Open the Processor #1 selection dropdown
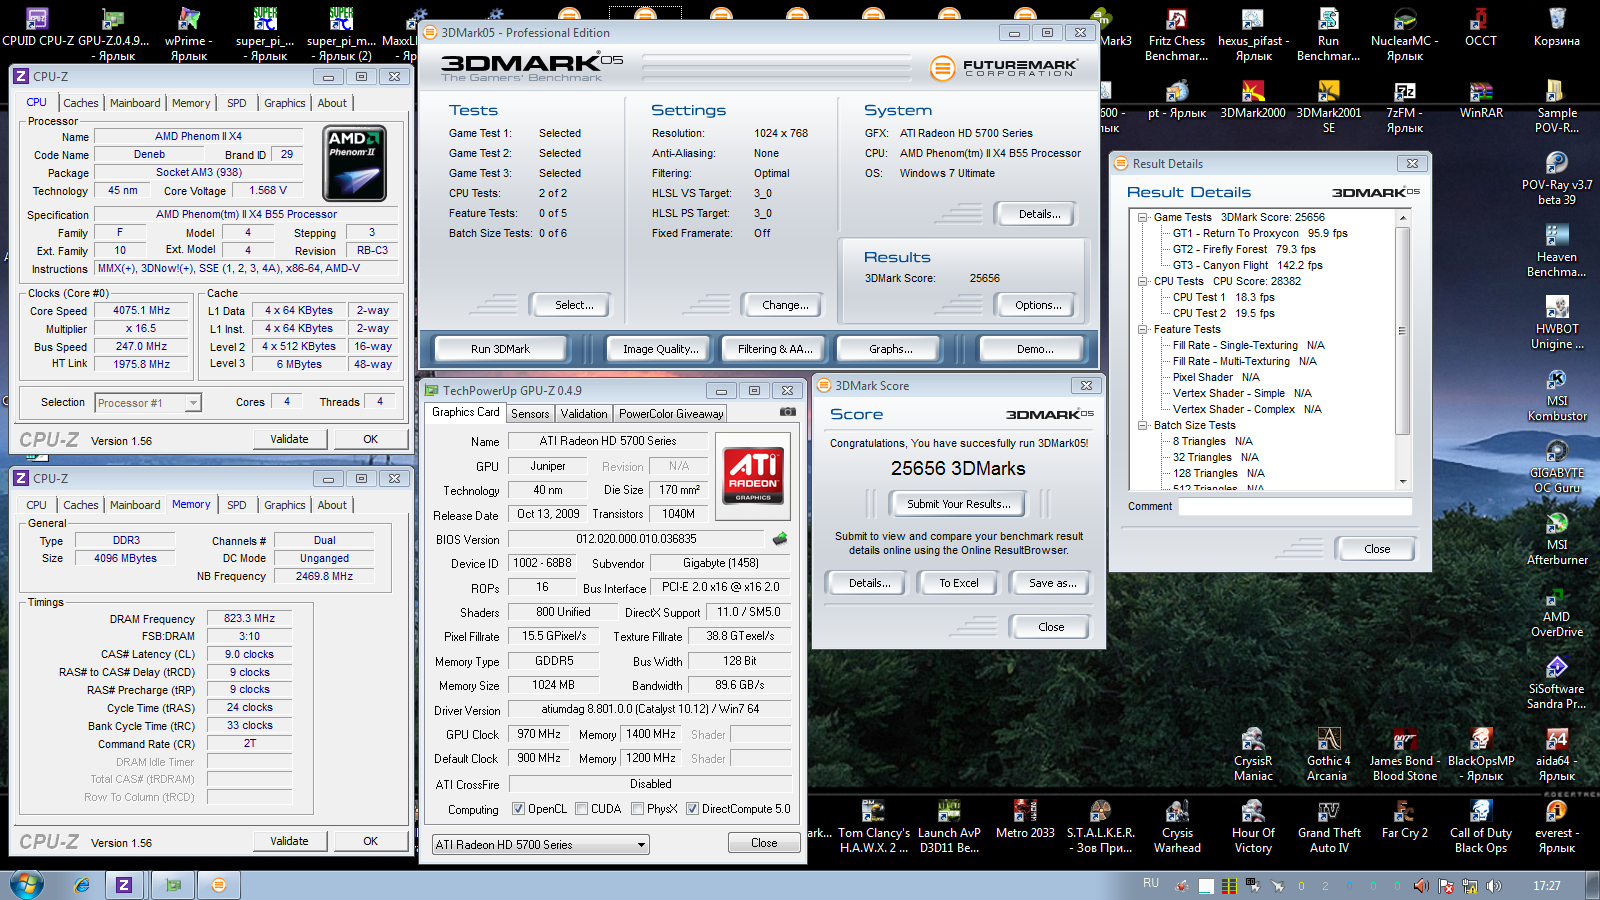The image size is (1600, 900). point(148,403)
